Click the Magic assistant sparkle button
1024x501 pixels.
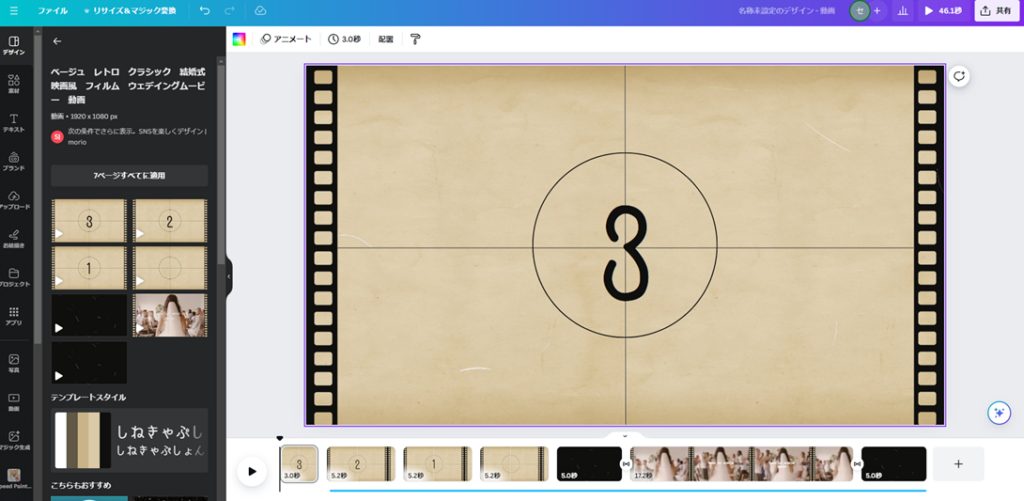(x=997, y=412)
